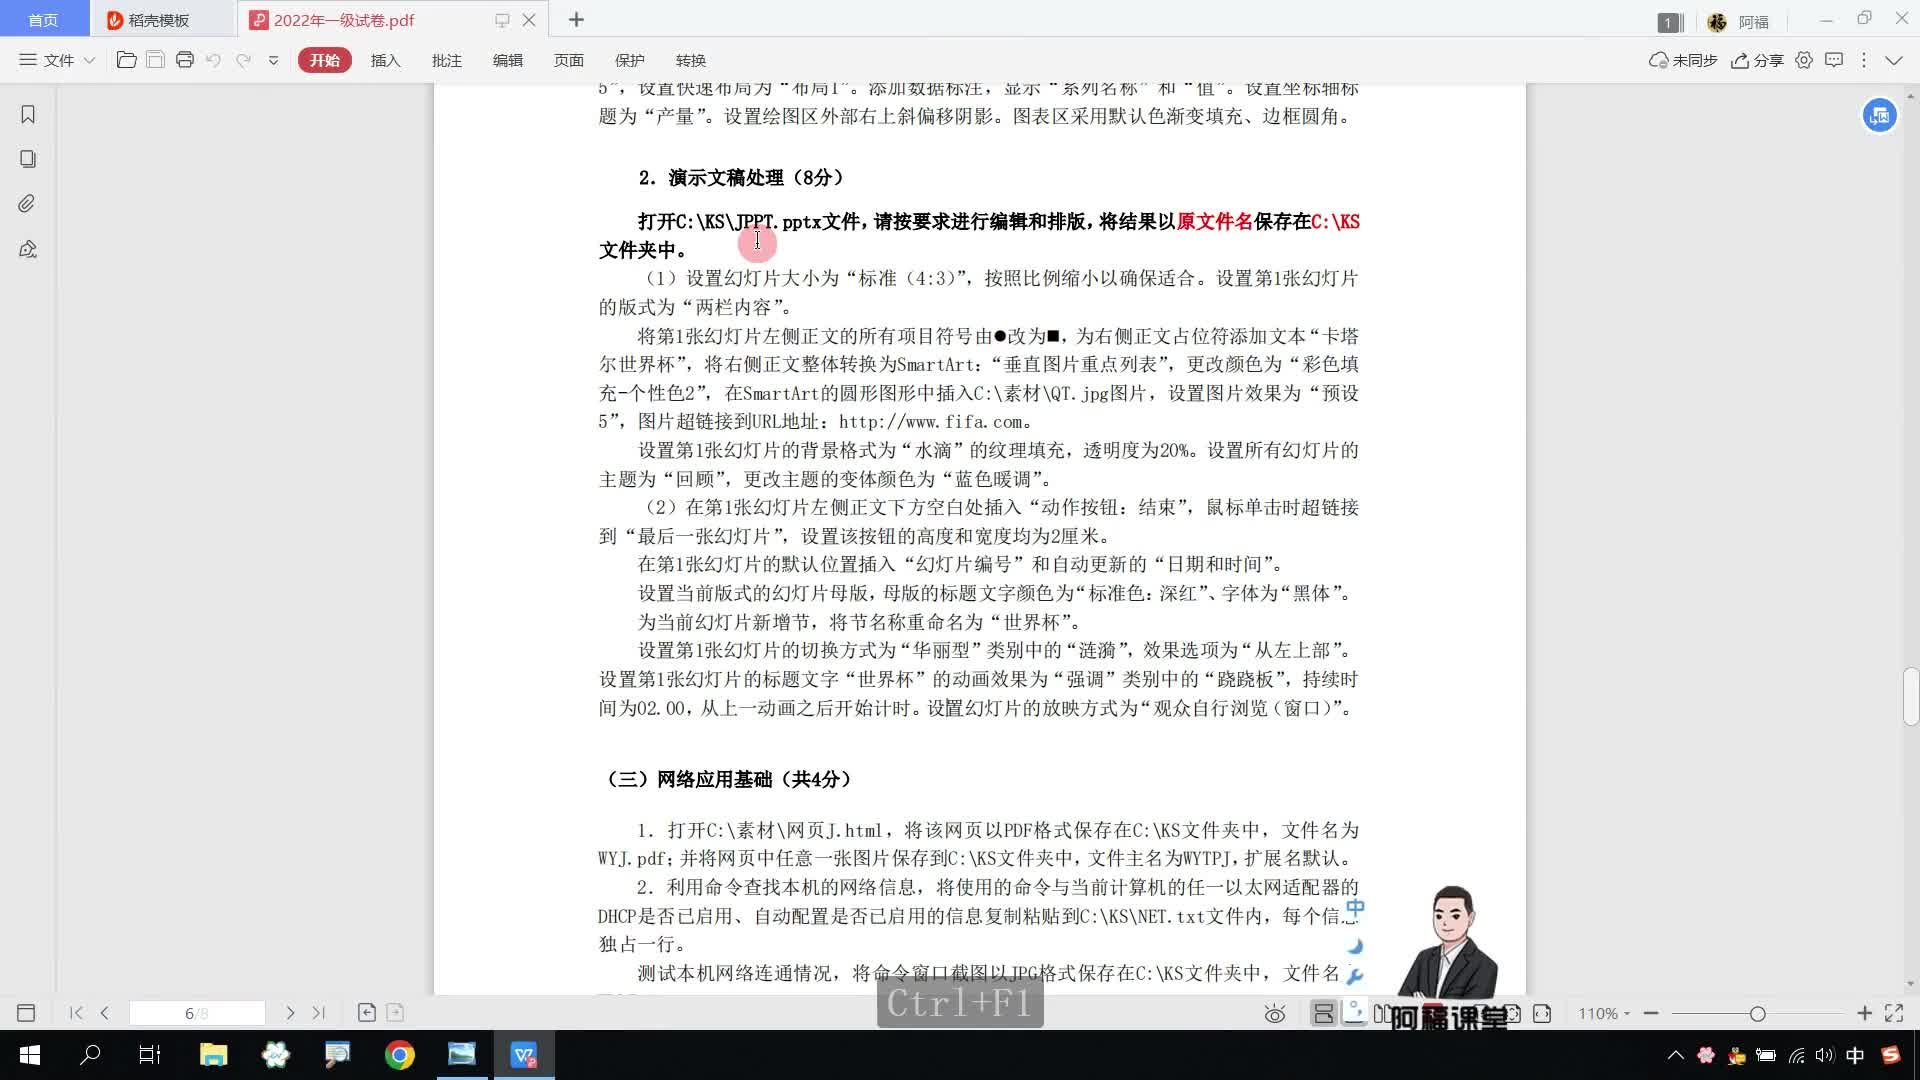Jump to first page button
Viewport: 1920px width, 1080px height.
(76, 1013)
